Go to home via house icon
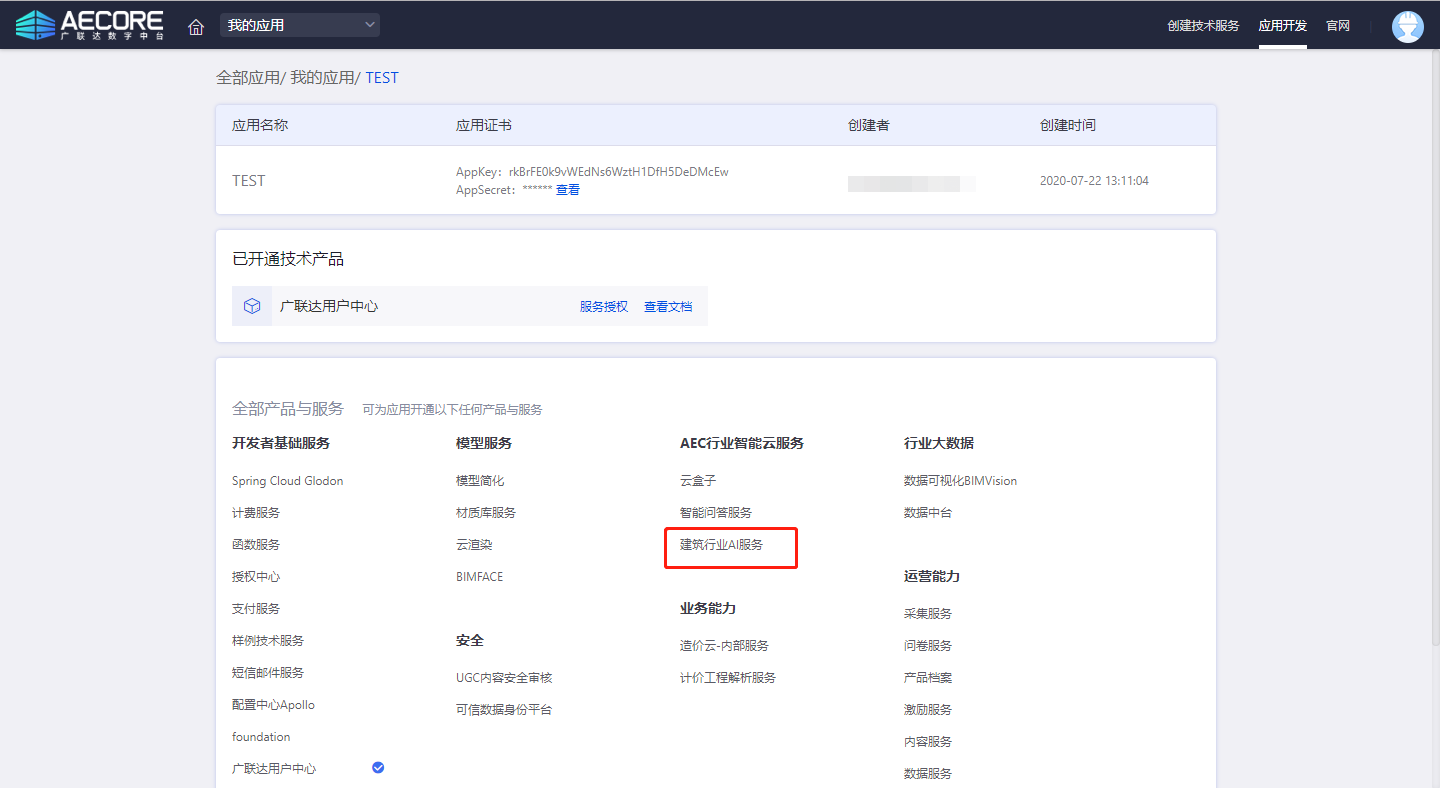This screenshot has width=1440, height=788. (x=196, y=26)
